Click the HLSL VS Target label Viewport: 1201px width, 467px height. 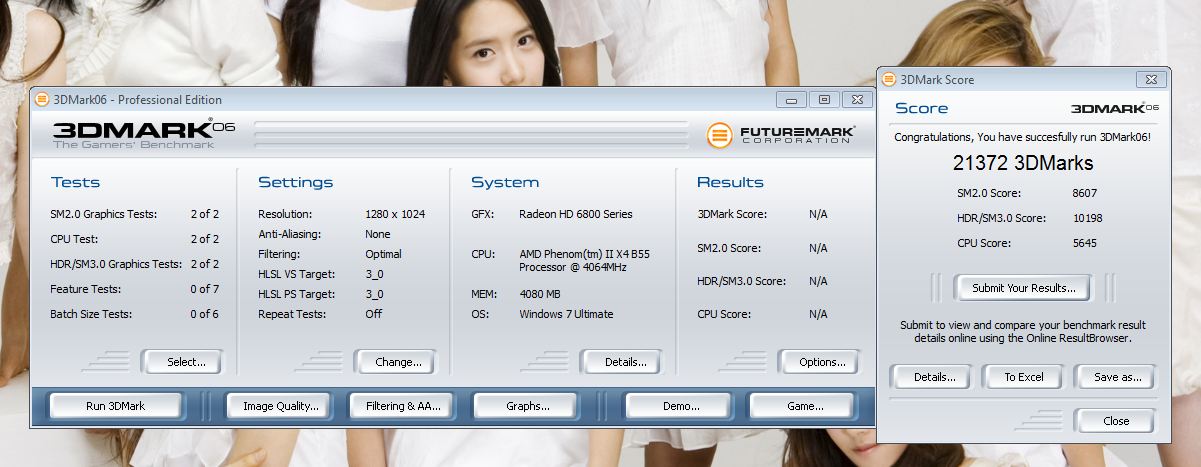(296, 274)
